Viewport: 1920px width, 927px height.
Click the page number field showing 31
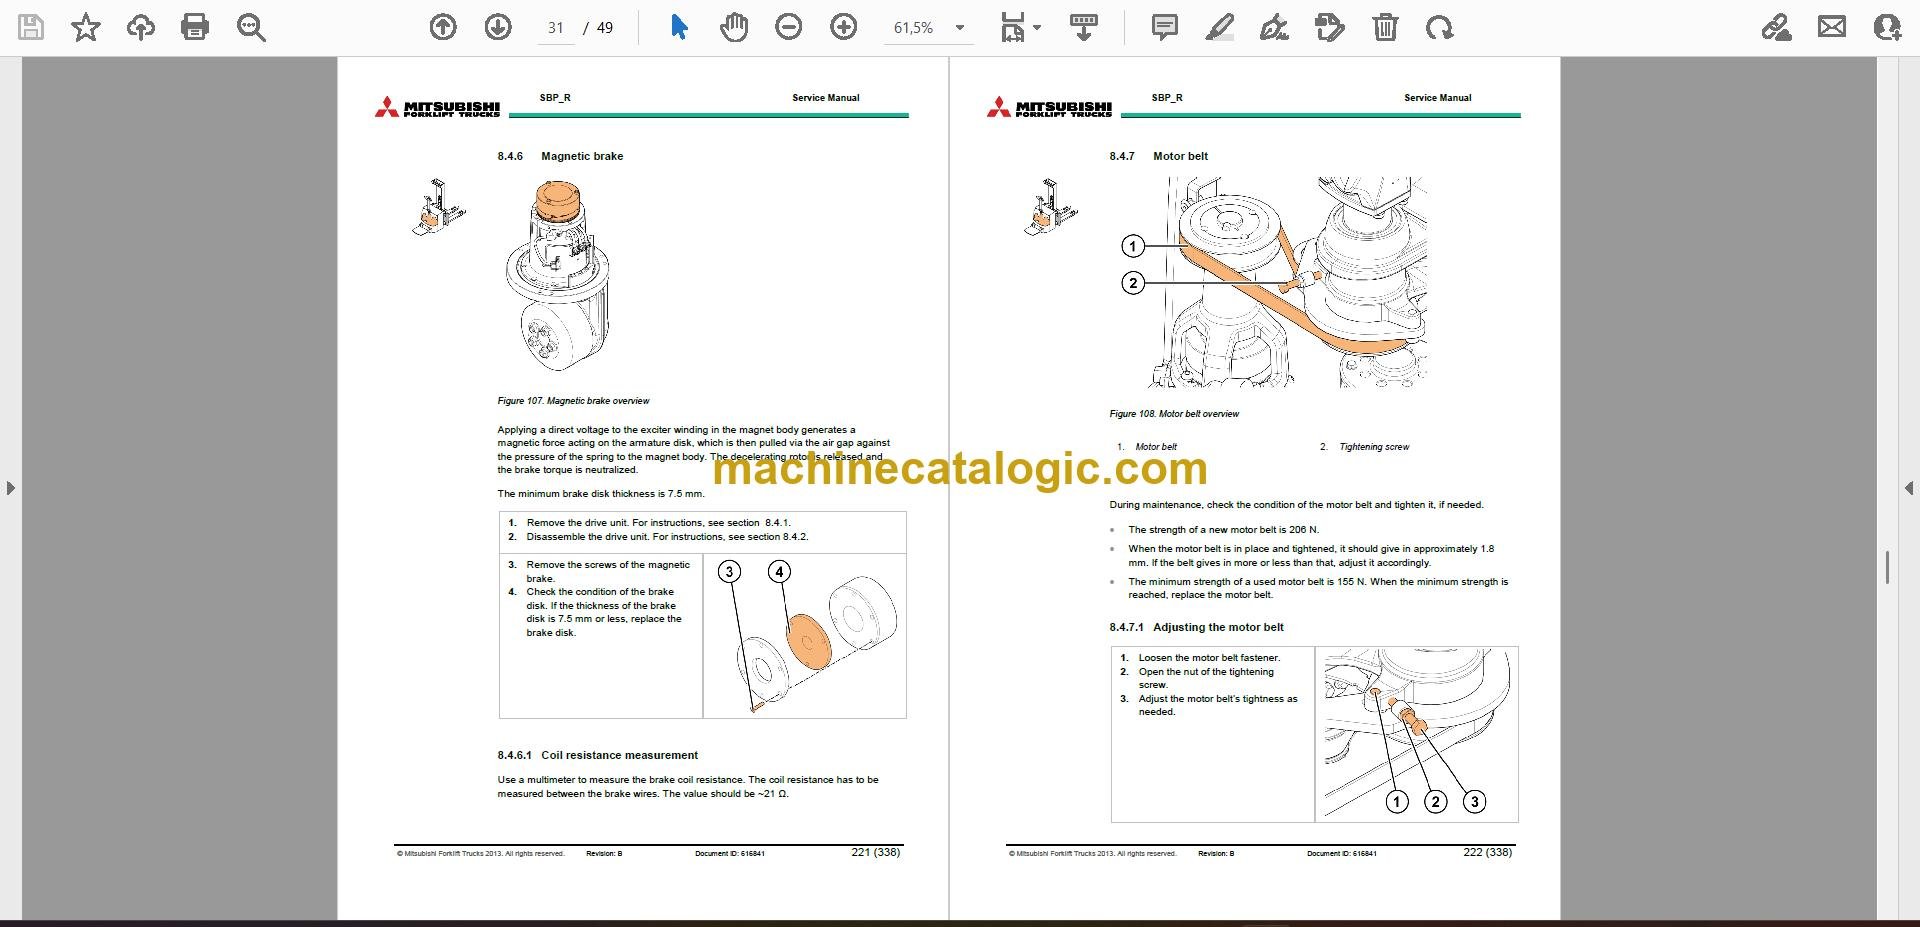coord(556,28)
